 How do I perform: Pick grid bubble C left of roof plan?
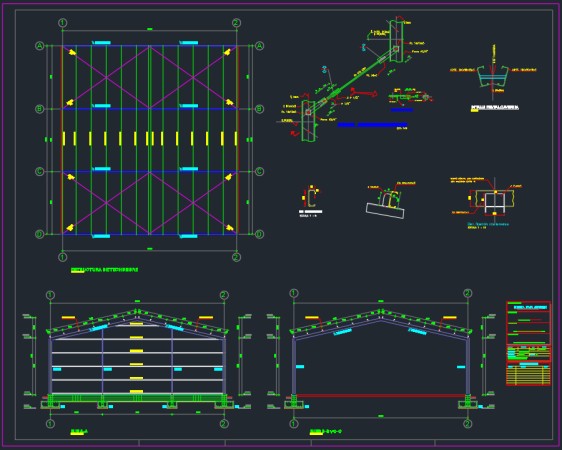coord(40,172)
